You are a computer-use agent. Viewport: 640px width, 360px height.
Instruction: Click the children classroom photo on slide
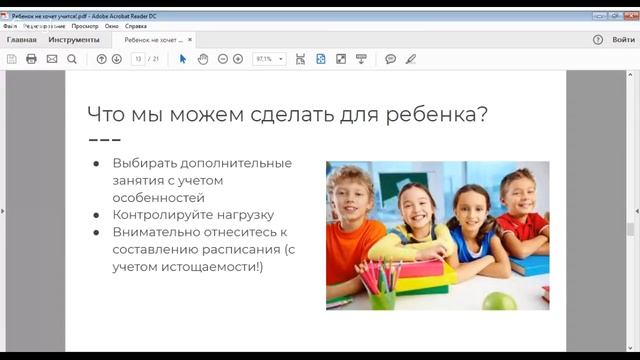point(438,236)
